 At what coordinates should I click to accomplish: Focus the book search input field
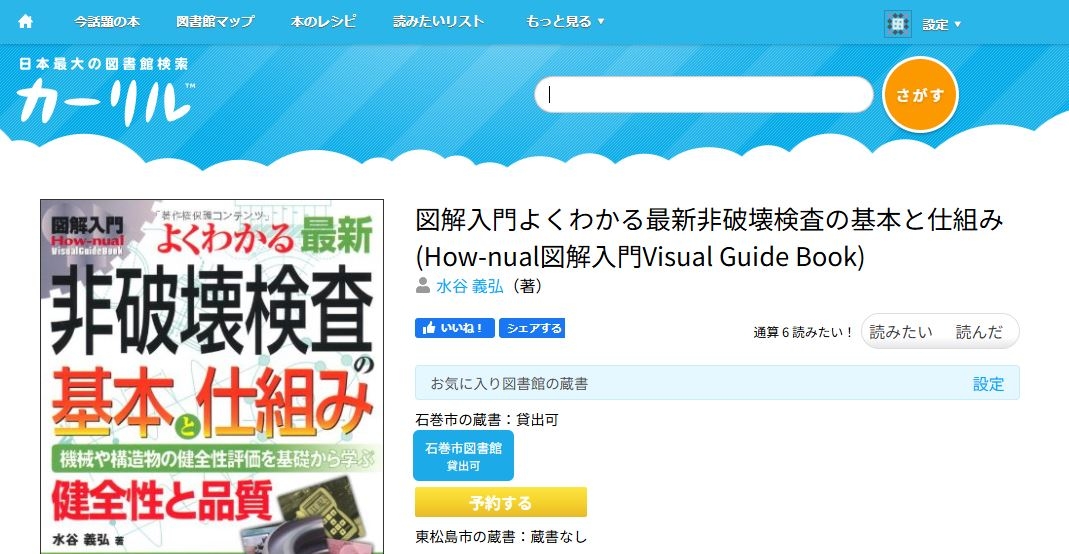pos(704,95)
